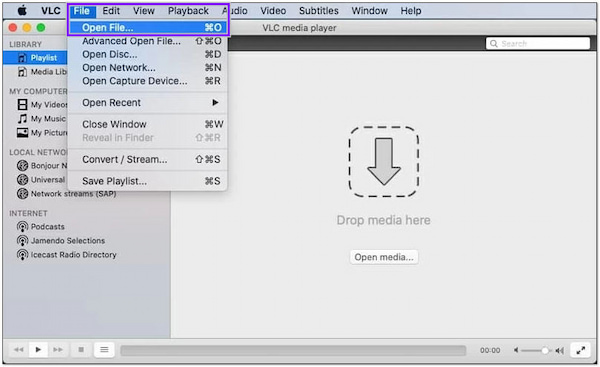Click the yellow minimize window button

point(27,28)
